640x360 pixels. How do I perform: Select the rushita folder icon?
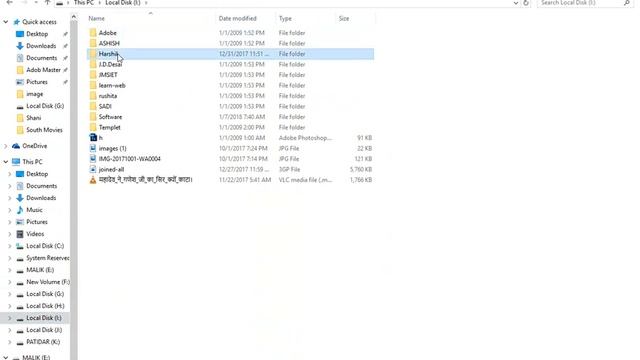[93, 96]
